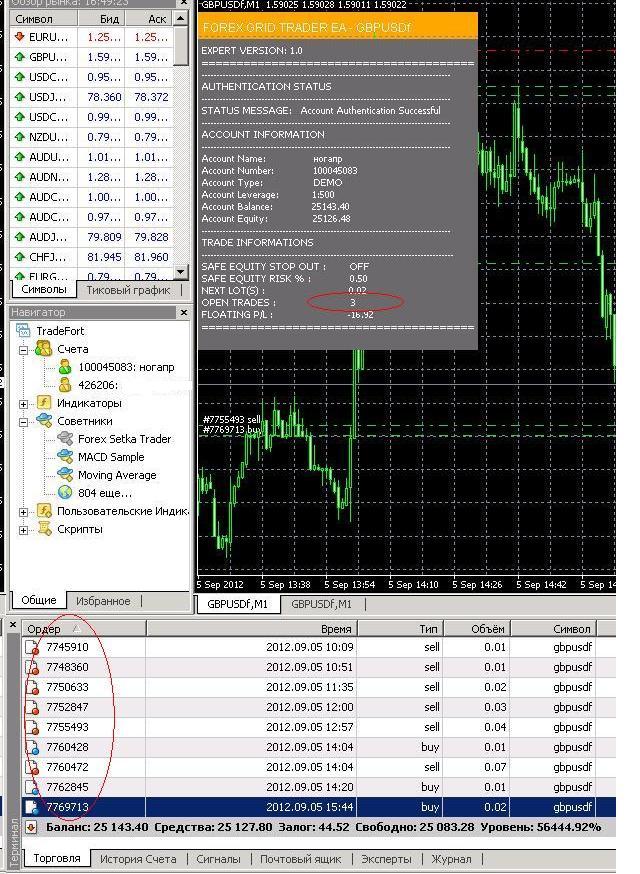The width and height of the screenshot is (640, 874).
Task: Sort by Ордер column header
Action: pos(84,629)
